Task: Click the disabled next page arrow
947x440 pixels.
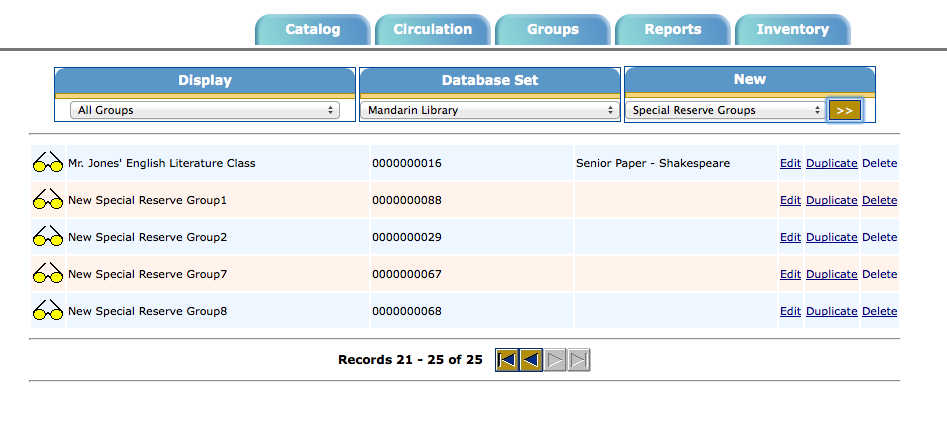Action: [x=555, y=360]
